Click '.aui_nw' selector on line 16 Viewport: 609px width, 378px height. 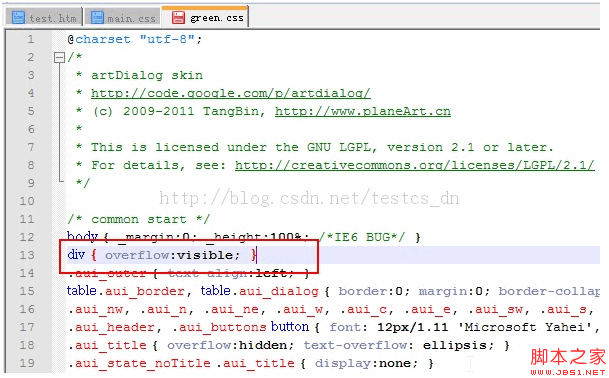[96, 310]
